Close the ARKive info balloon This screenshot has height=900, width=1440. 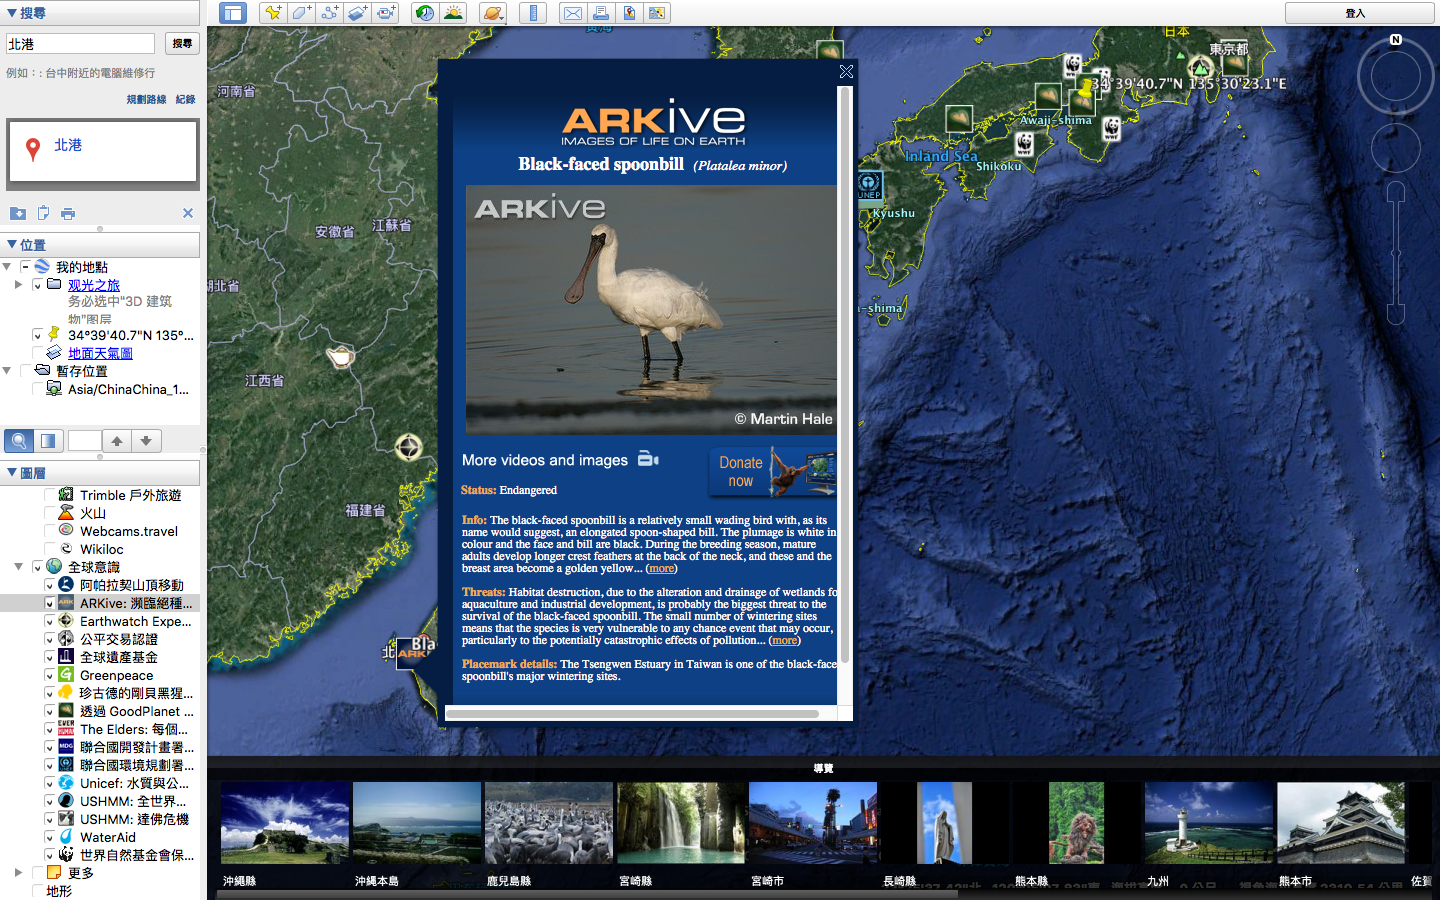click(846, 71)
